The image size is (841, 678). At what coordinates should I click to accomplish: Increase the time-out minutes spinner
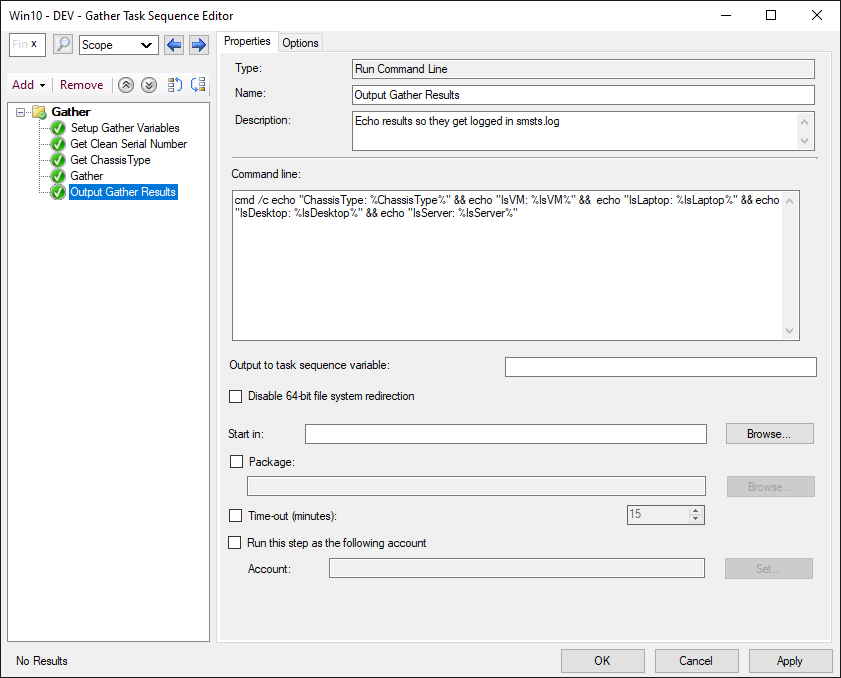pos(696,511)
